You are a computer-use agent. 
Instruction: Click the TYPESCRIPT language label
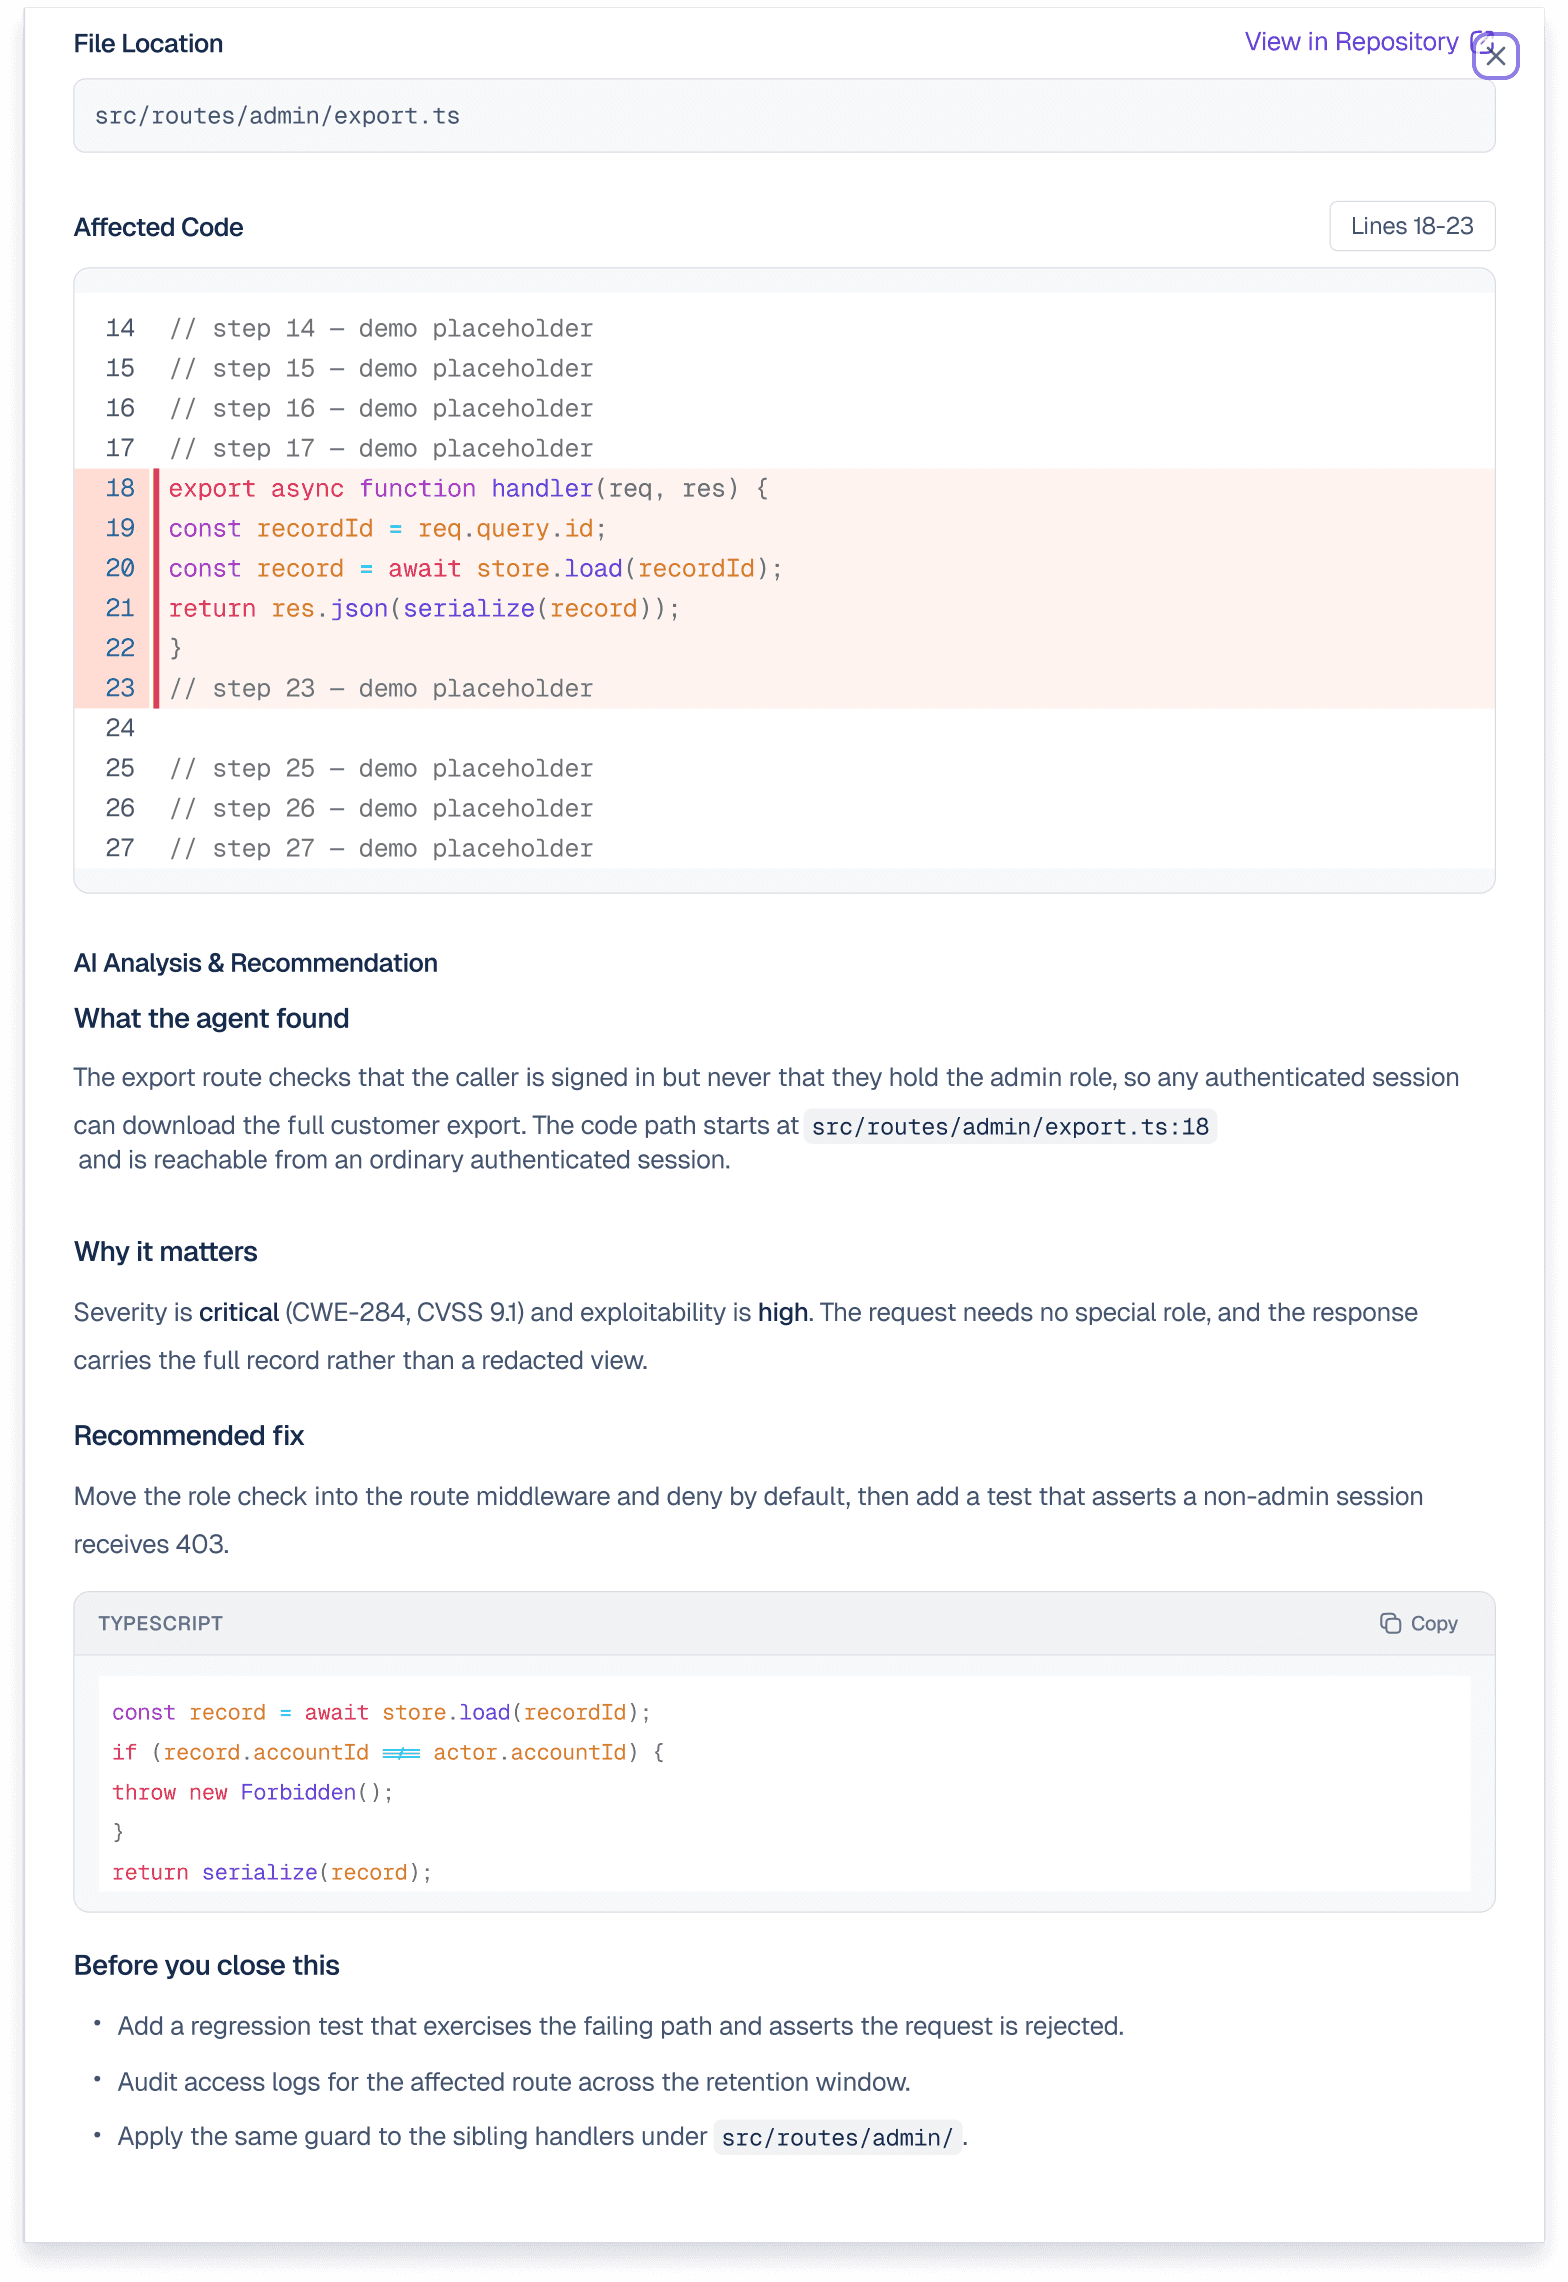click(x=160, y=1623)
